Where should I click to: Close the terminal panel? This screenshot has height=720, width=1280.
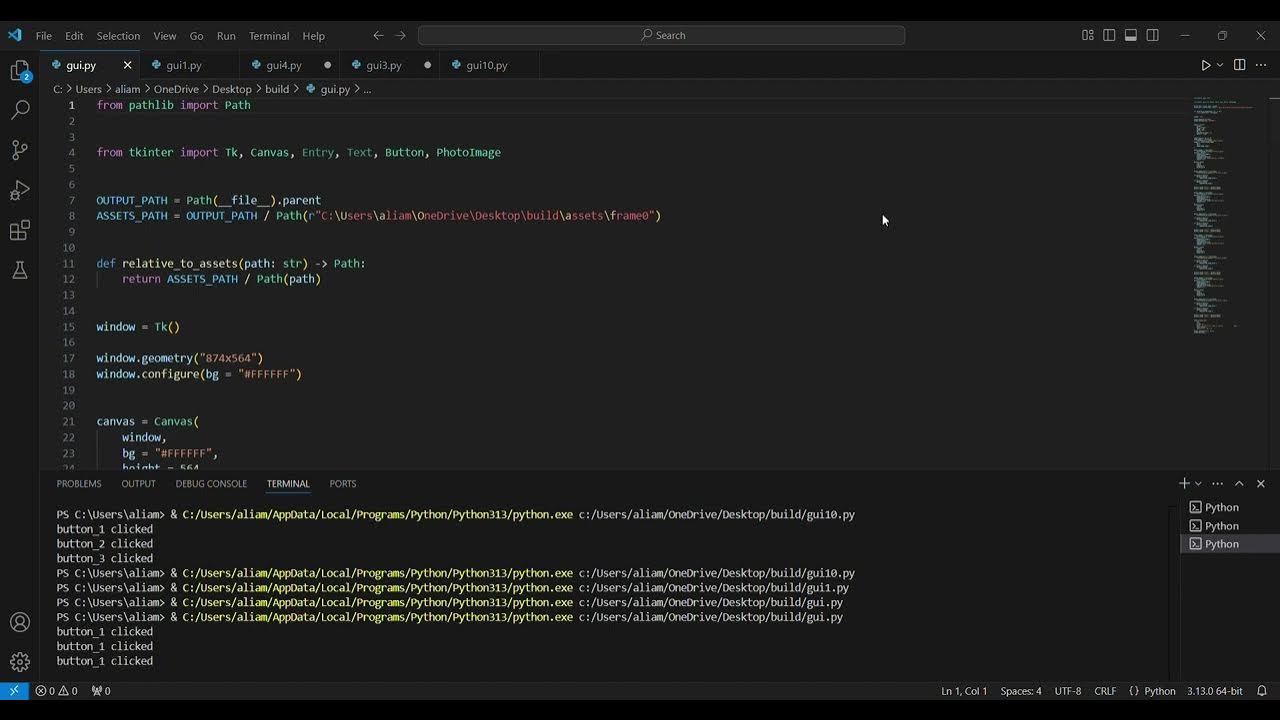pos(1261,483)
